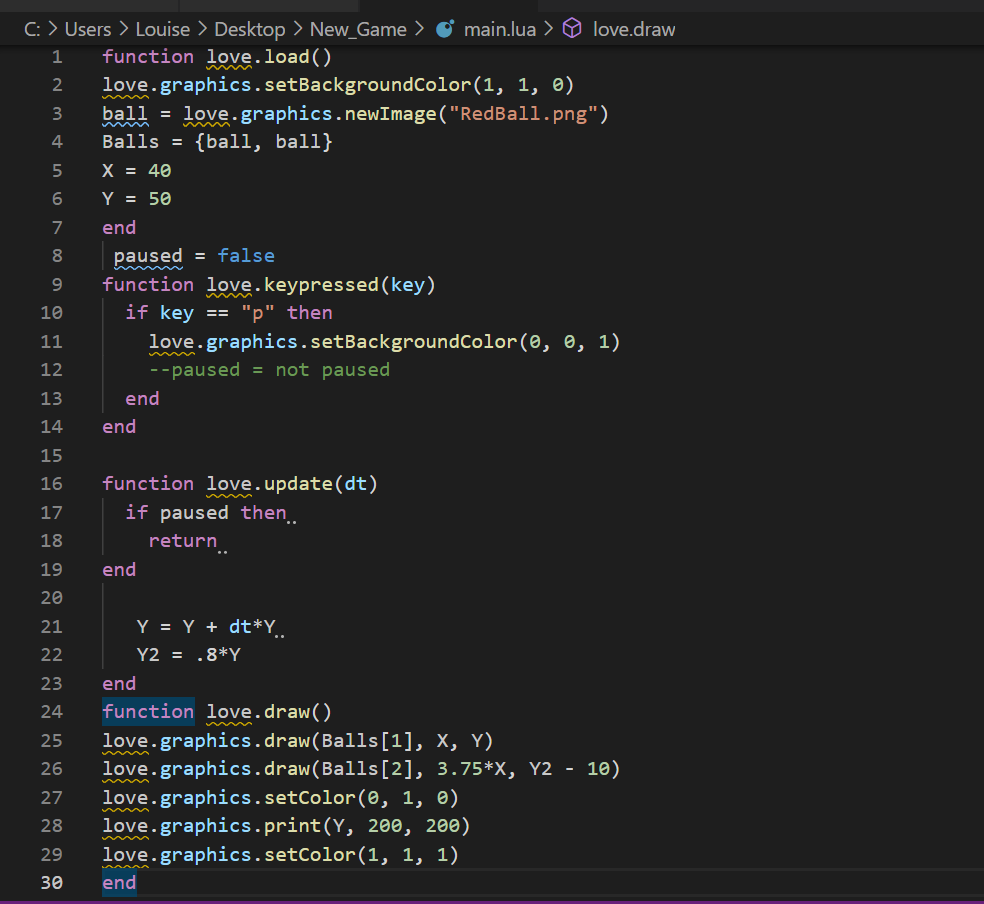Screen dimensions: 984x904
Task: Select the Desktop breadcrumb folder
Action: [250, 29]
